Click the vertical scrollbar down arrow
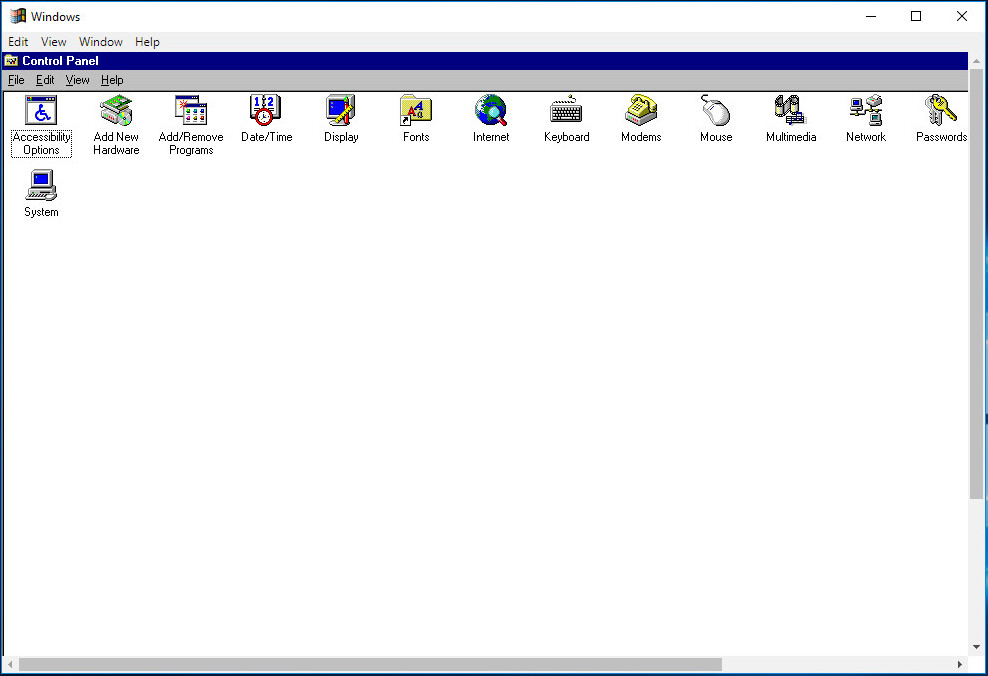Image resolution: width=988 pixels, height=676 pixels. pyautogui.click(x=976, y=647)
